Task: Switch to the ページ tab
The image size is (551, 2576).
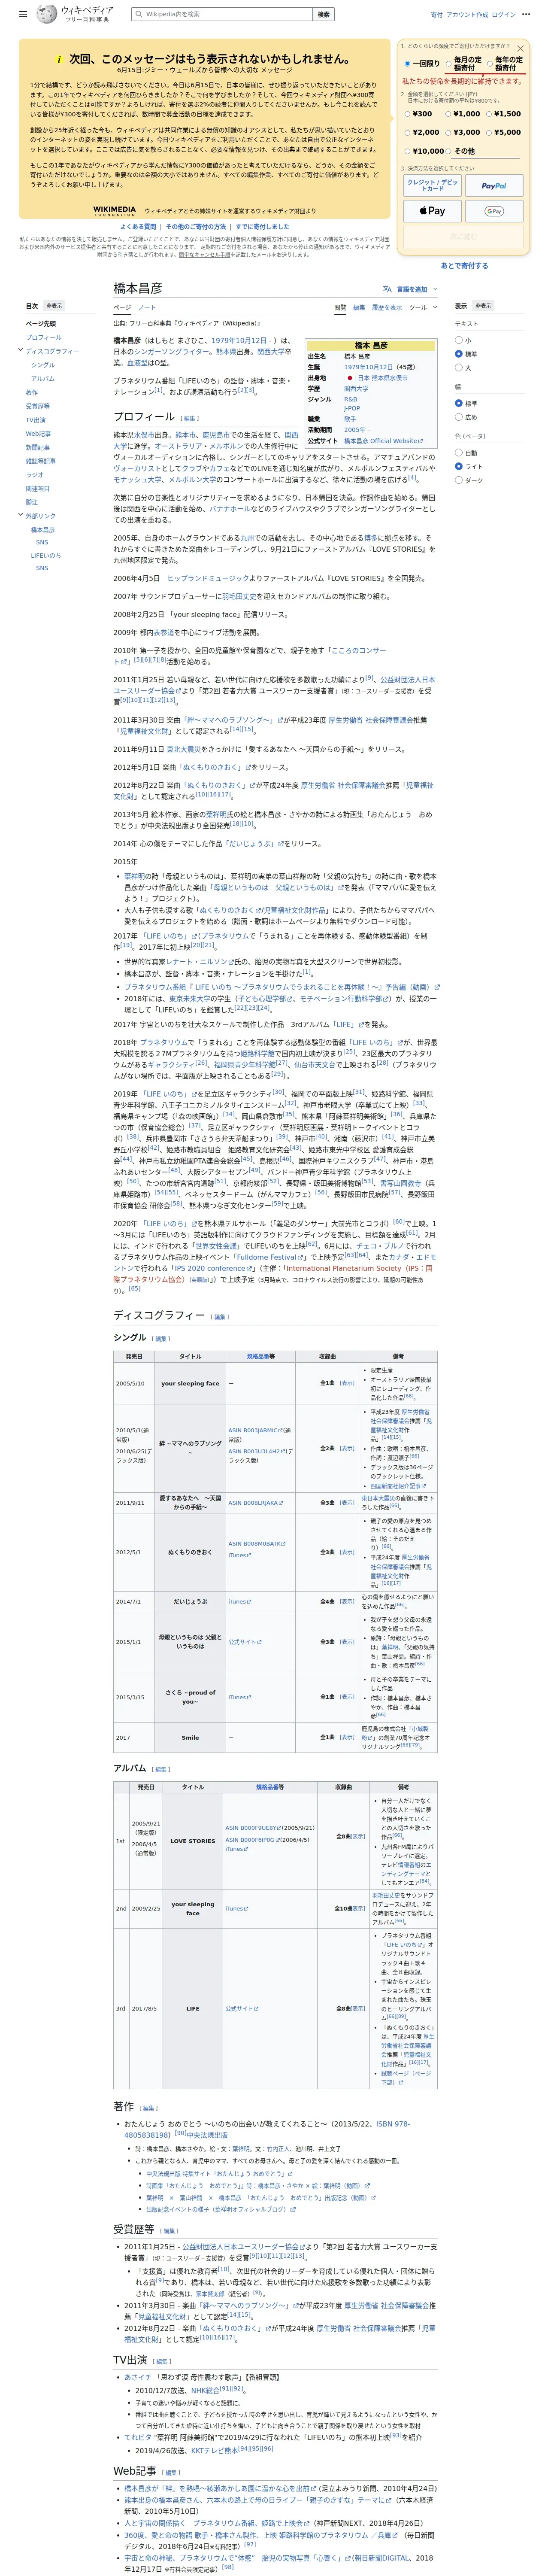Action: [x=122, y=308]
